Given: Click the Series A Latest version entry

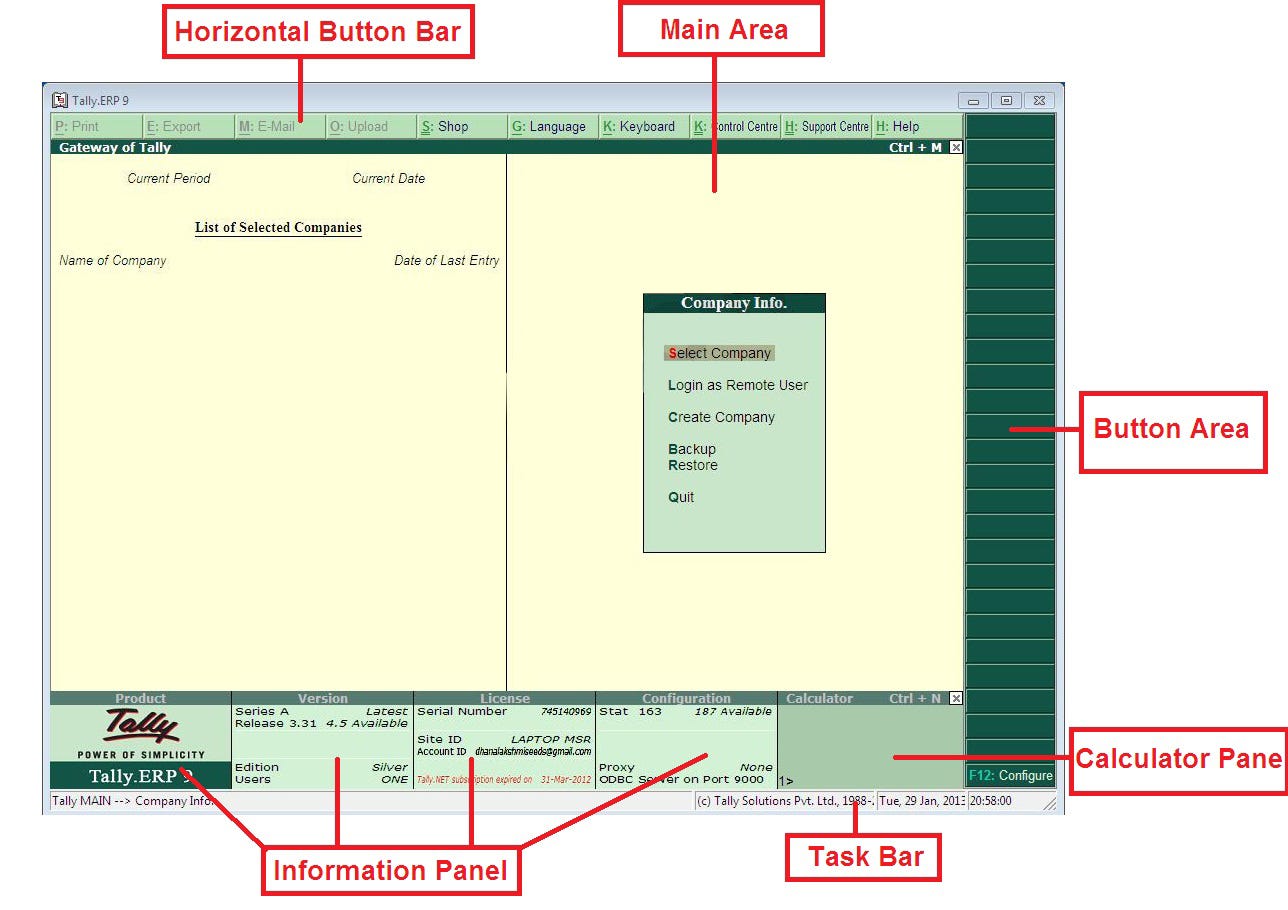Looking at the screenshot, I should (x=321, y=712).
